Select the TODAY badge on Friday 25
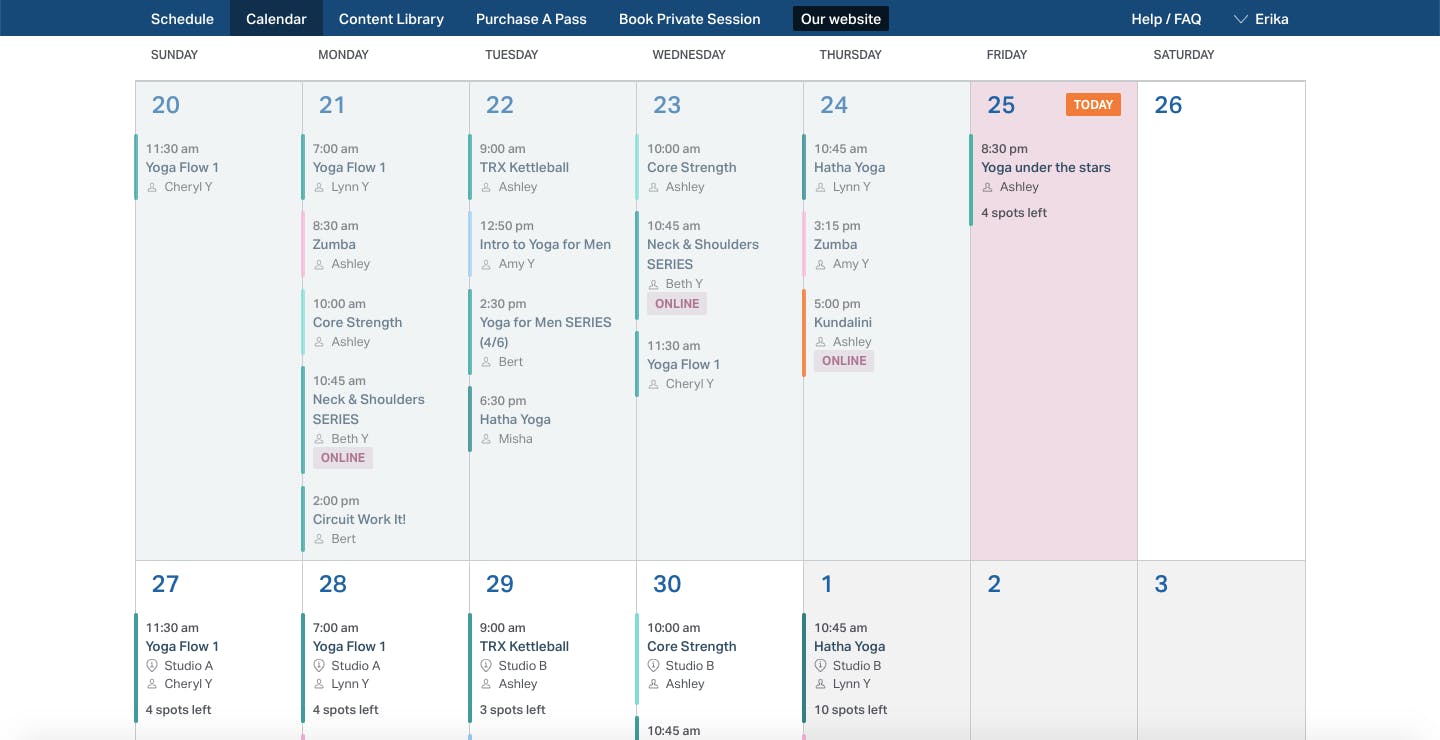1440x740 pixels. (x=1093, y=105)
